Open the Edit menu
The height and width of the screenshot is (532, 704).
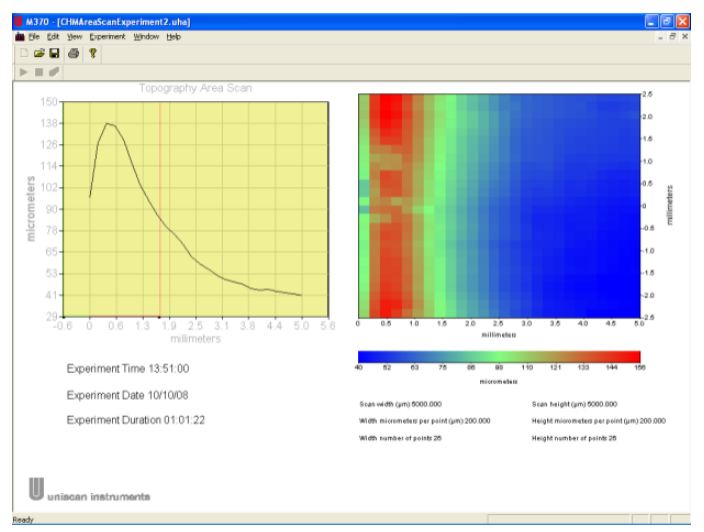55,36
